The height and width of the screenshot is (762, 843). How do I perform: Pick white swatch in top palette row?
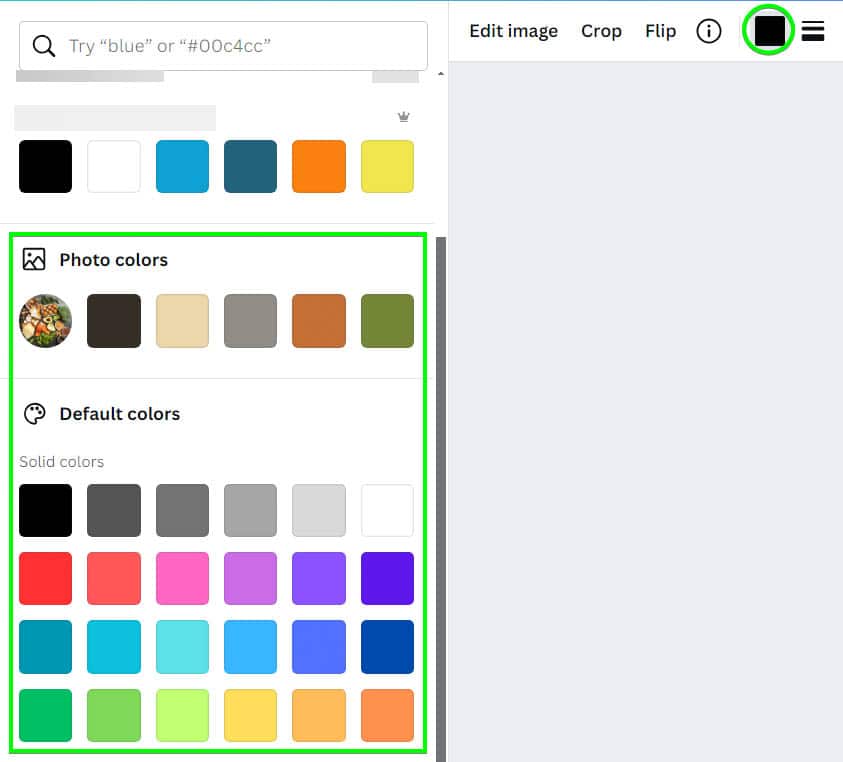(x=114, y=166)
